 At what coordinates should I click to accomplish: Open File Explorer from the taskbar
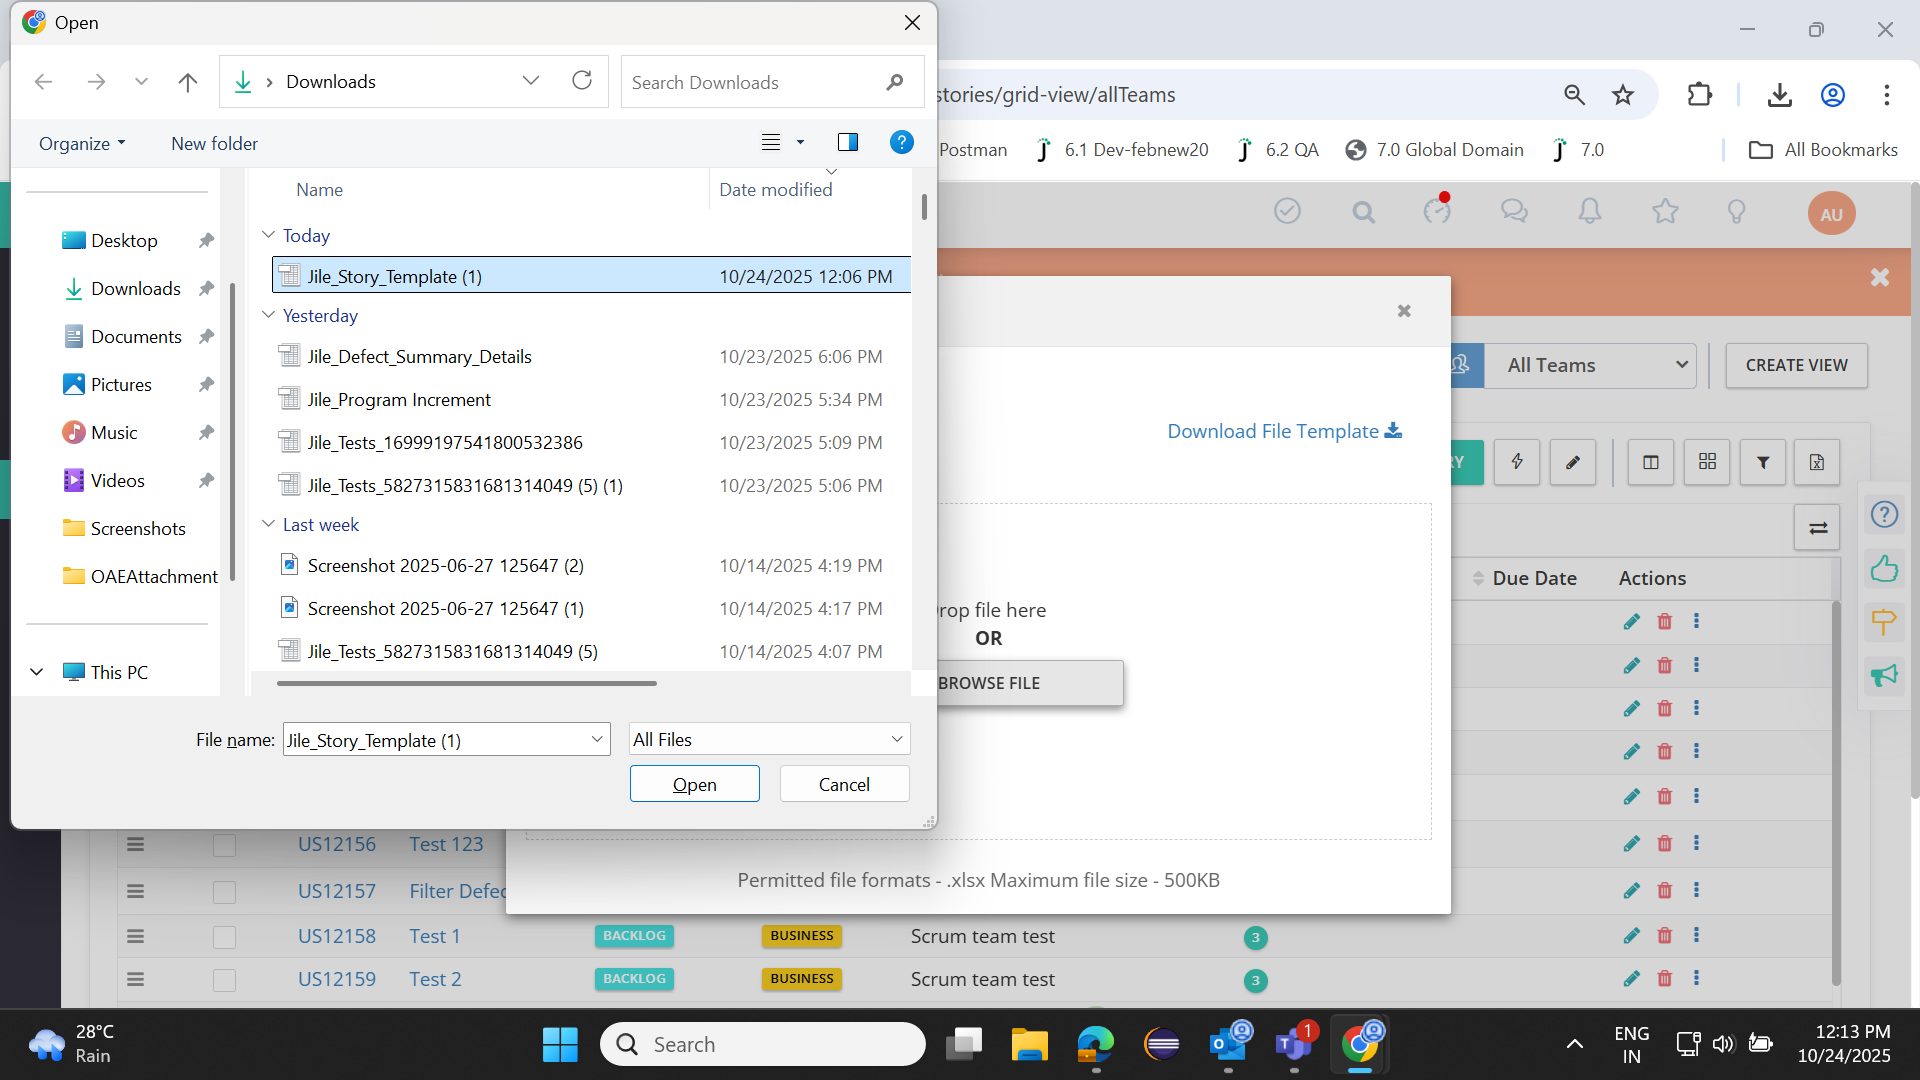pos(1029,1044)
